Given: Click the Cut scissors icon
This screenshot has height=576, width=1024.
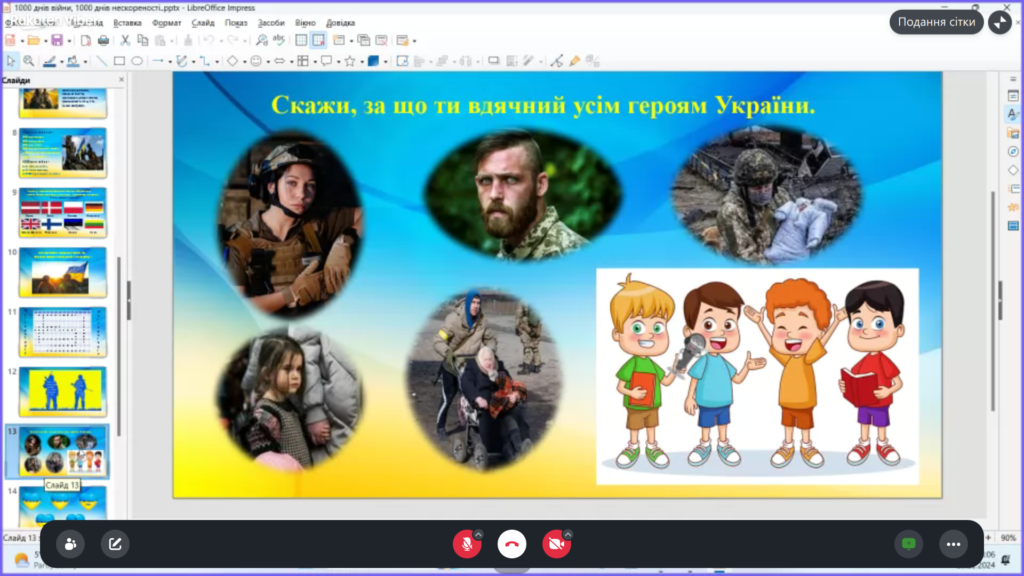Looking at the screenshot, I should (x=125, y=40).
